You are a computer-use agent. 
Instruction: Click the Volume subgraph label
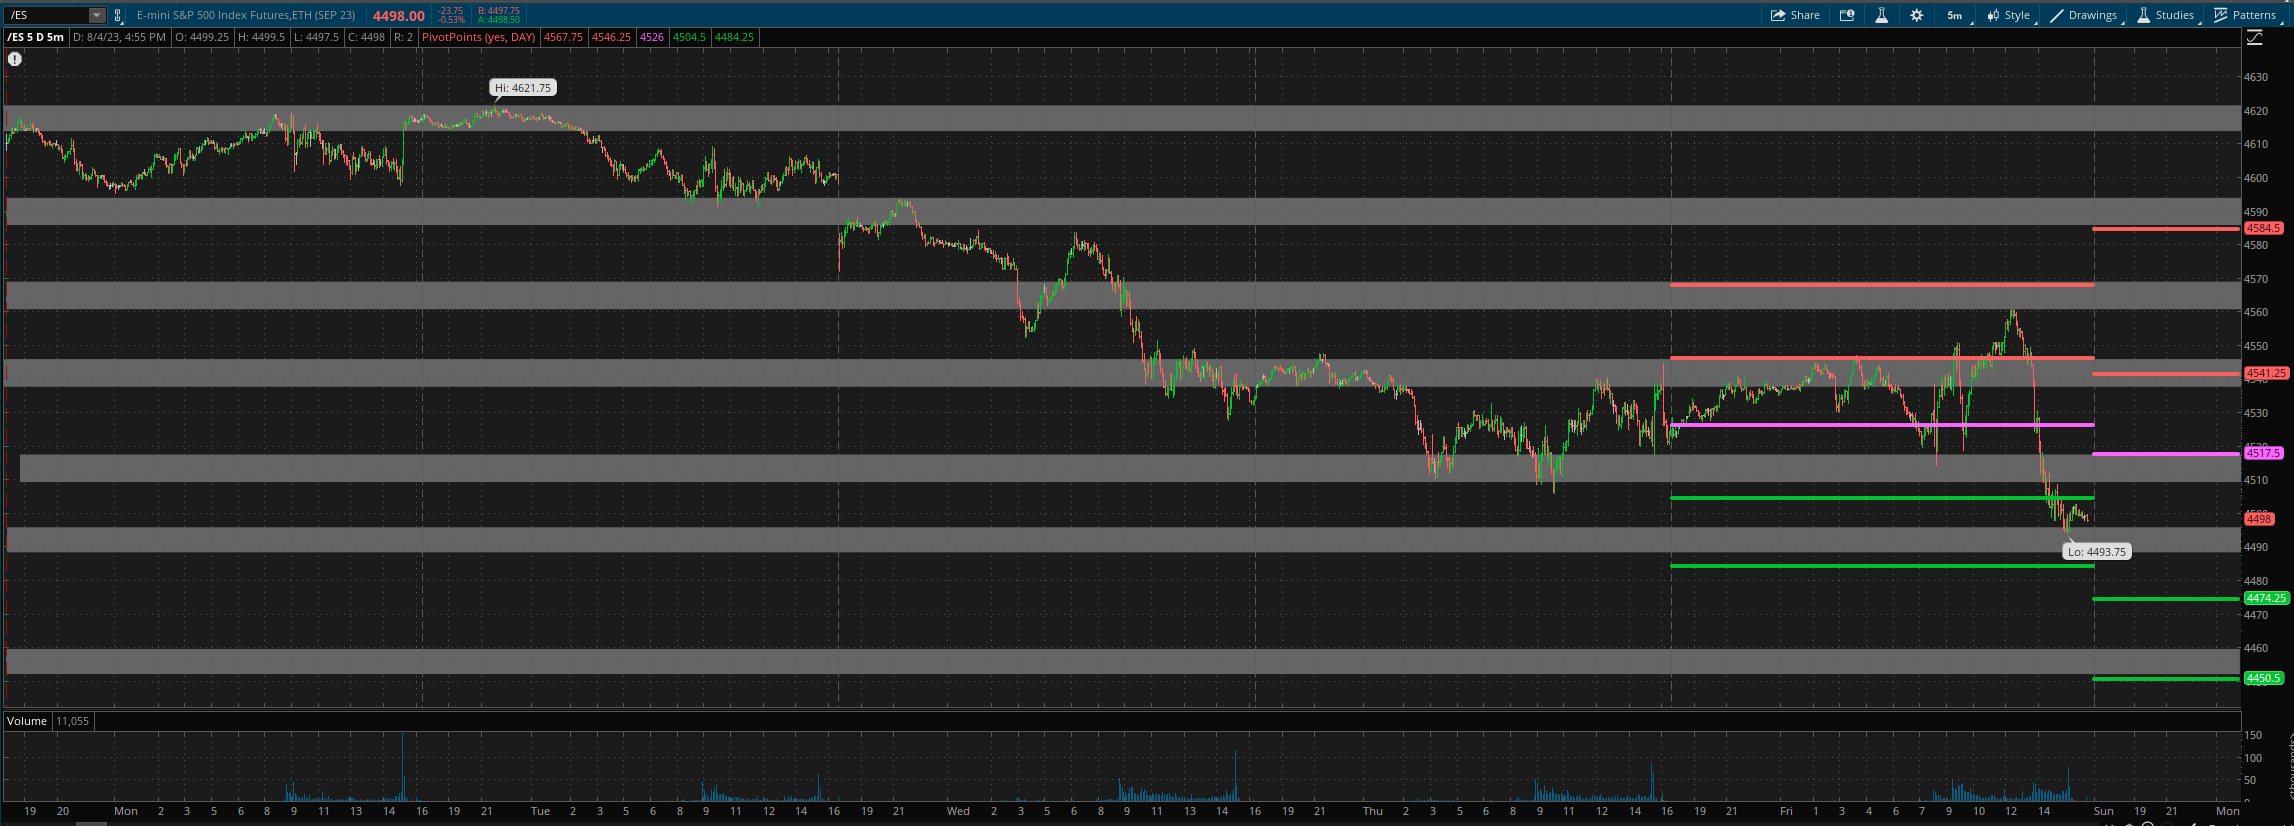pyautogui.click(x=27, y=721)
